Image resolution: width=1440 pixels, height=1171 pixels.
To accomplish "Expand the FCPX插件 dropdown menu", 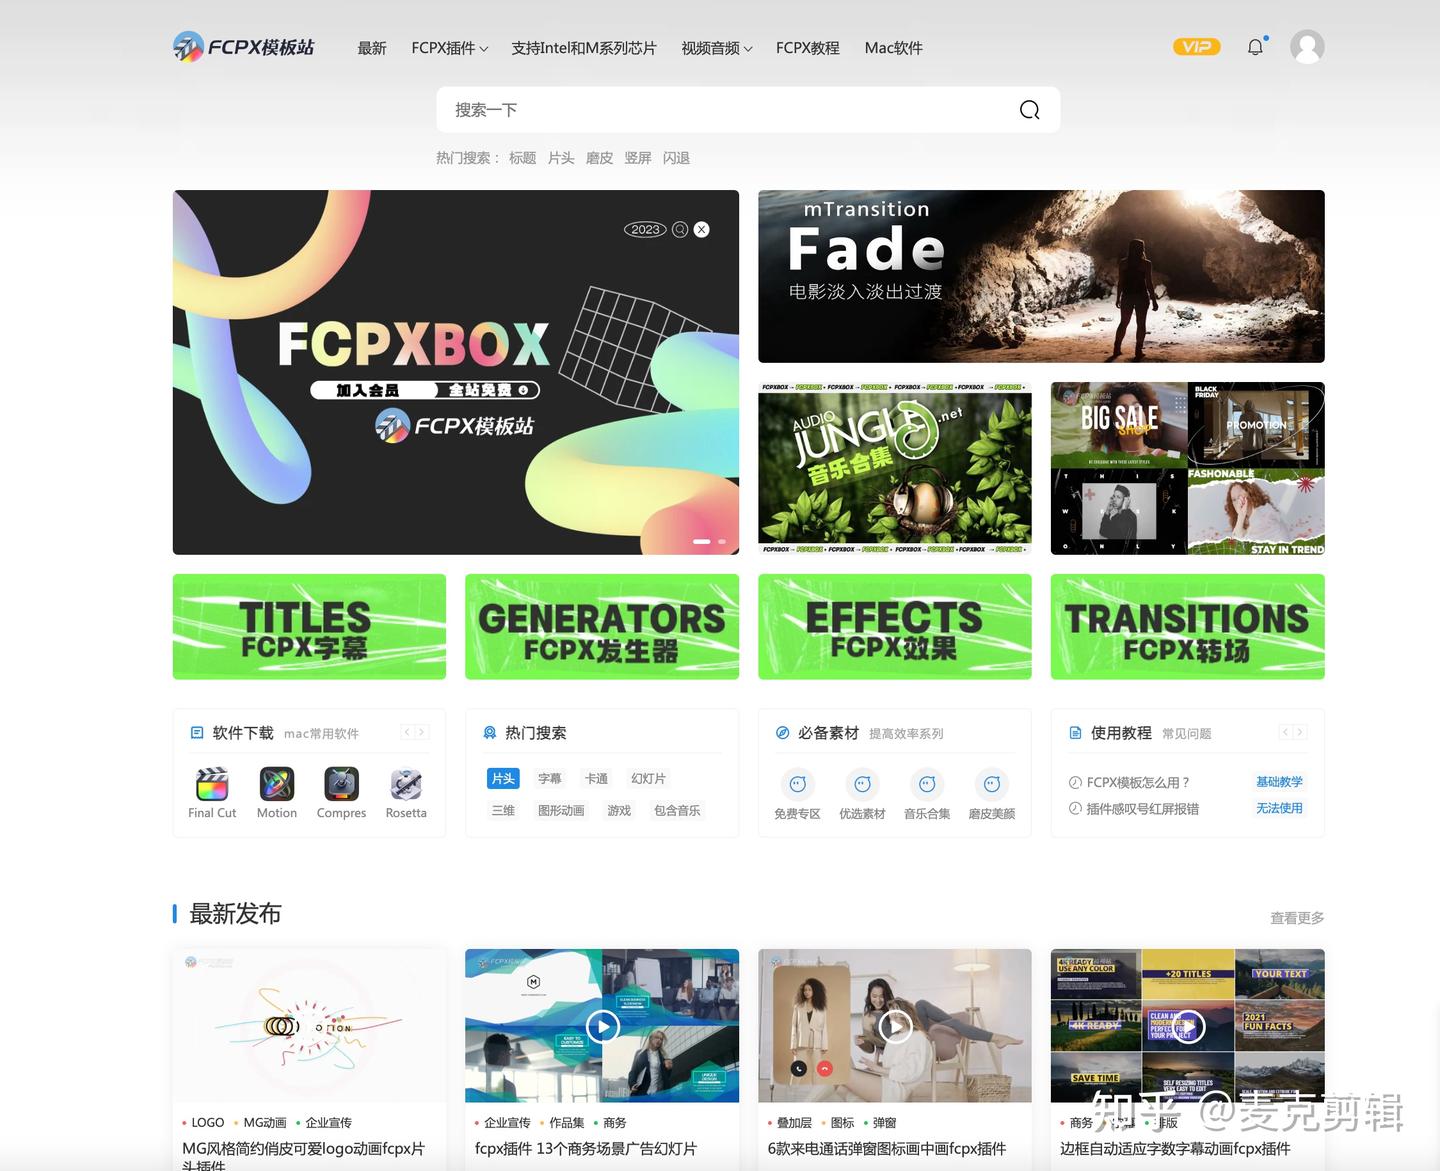I will (449, 47).
